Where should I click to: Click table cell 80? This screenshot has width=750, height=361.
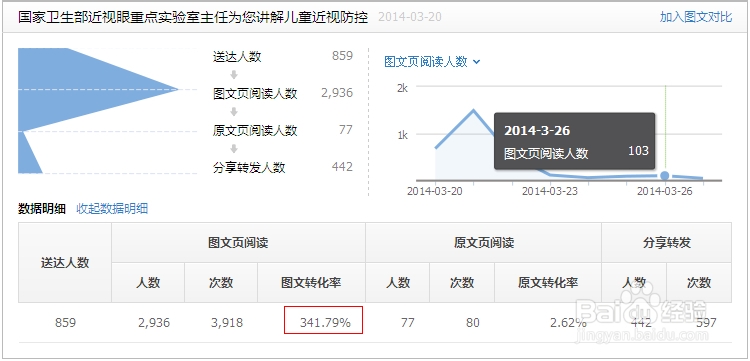pyautogui.click(x=473, y=323)
